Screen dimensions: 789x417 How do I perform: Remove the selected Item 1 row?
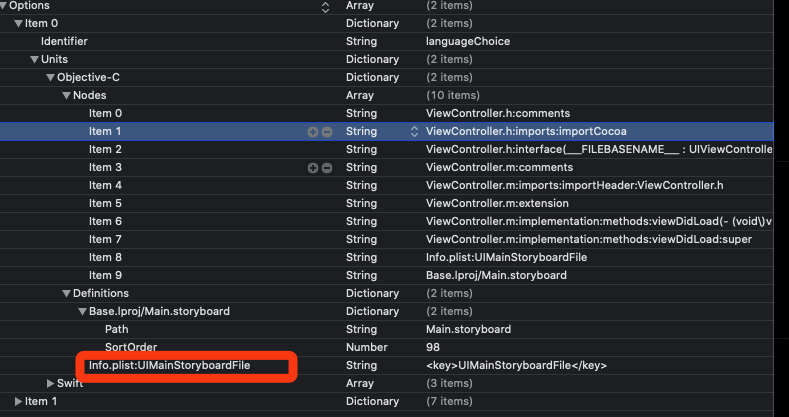(327, 132)
